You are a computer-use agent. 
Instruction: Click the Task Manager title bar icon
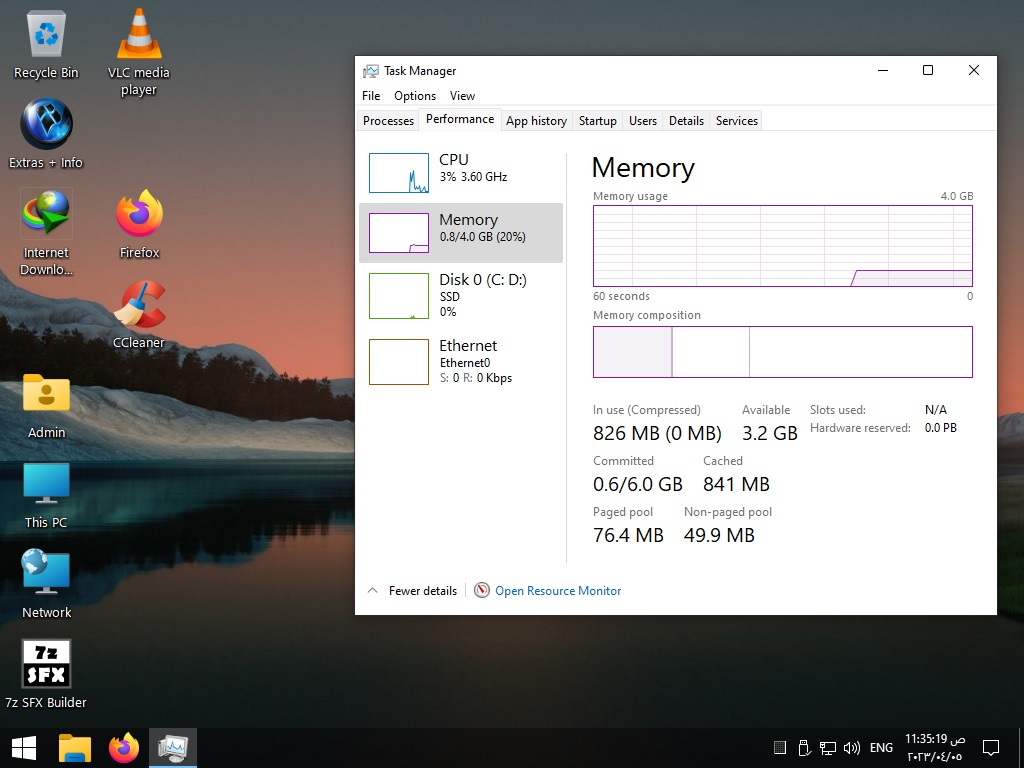[x=370, y=71]
